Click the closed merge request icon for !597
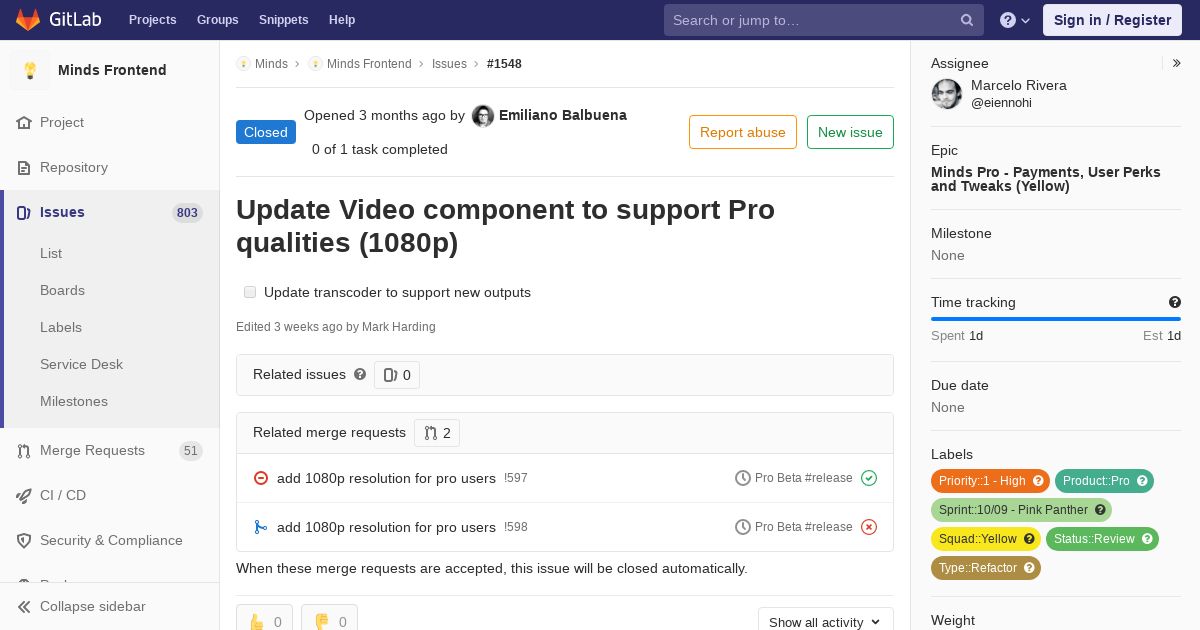This screenshot has height=630, width=1200. (x=261, y=478)
